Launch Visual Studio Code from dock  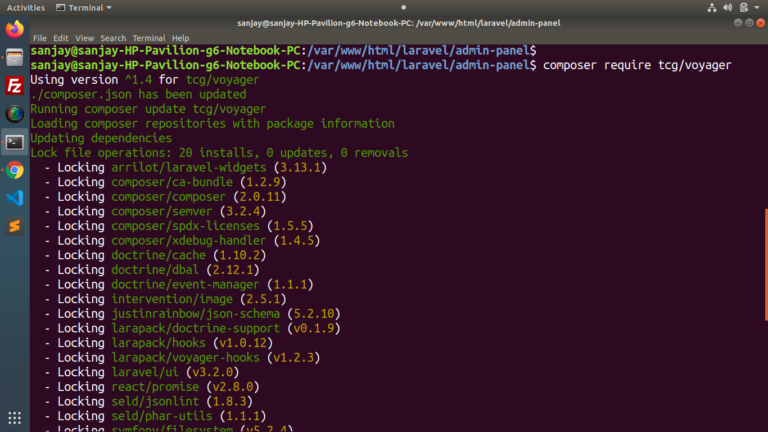click(x=14, y=198)
